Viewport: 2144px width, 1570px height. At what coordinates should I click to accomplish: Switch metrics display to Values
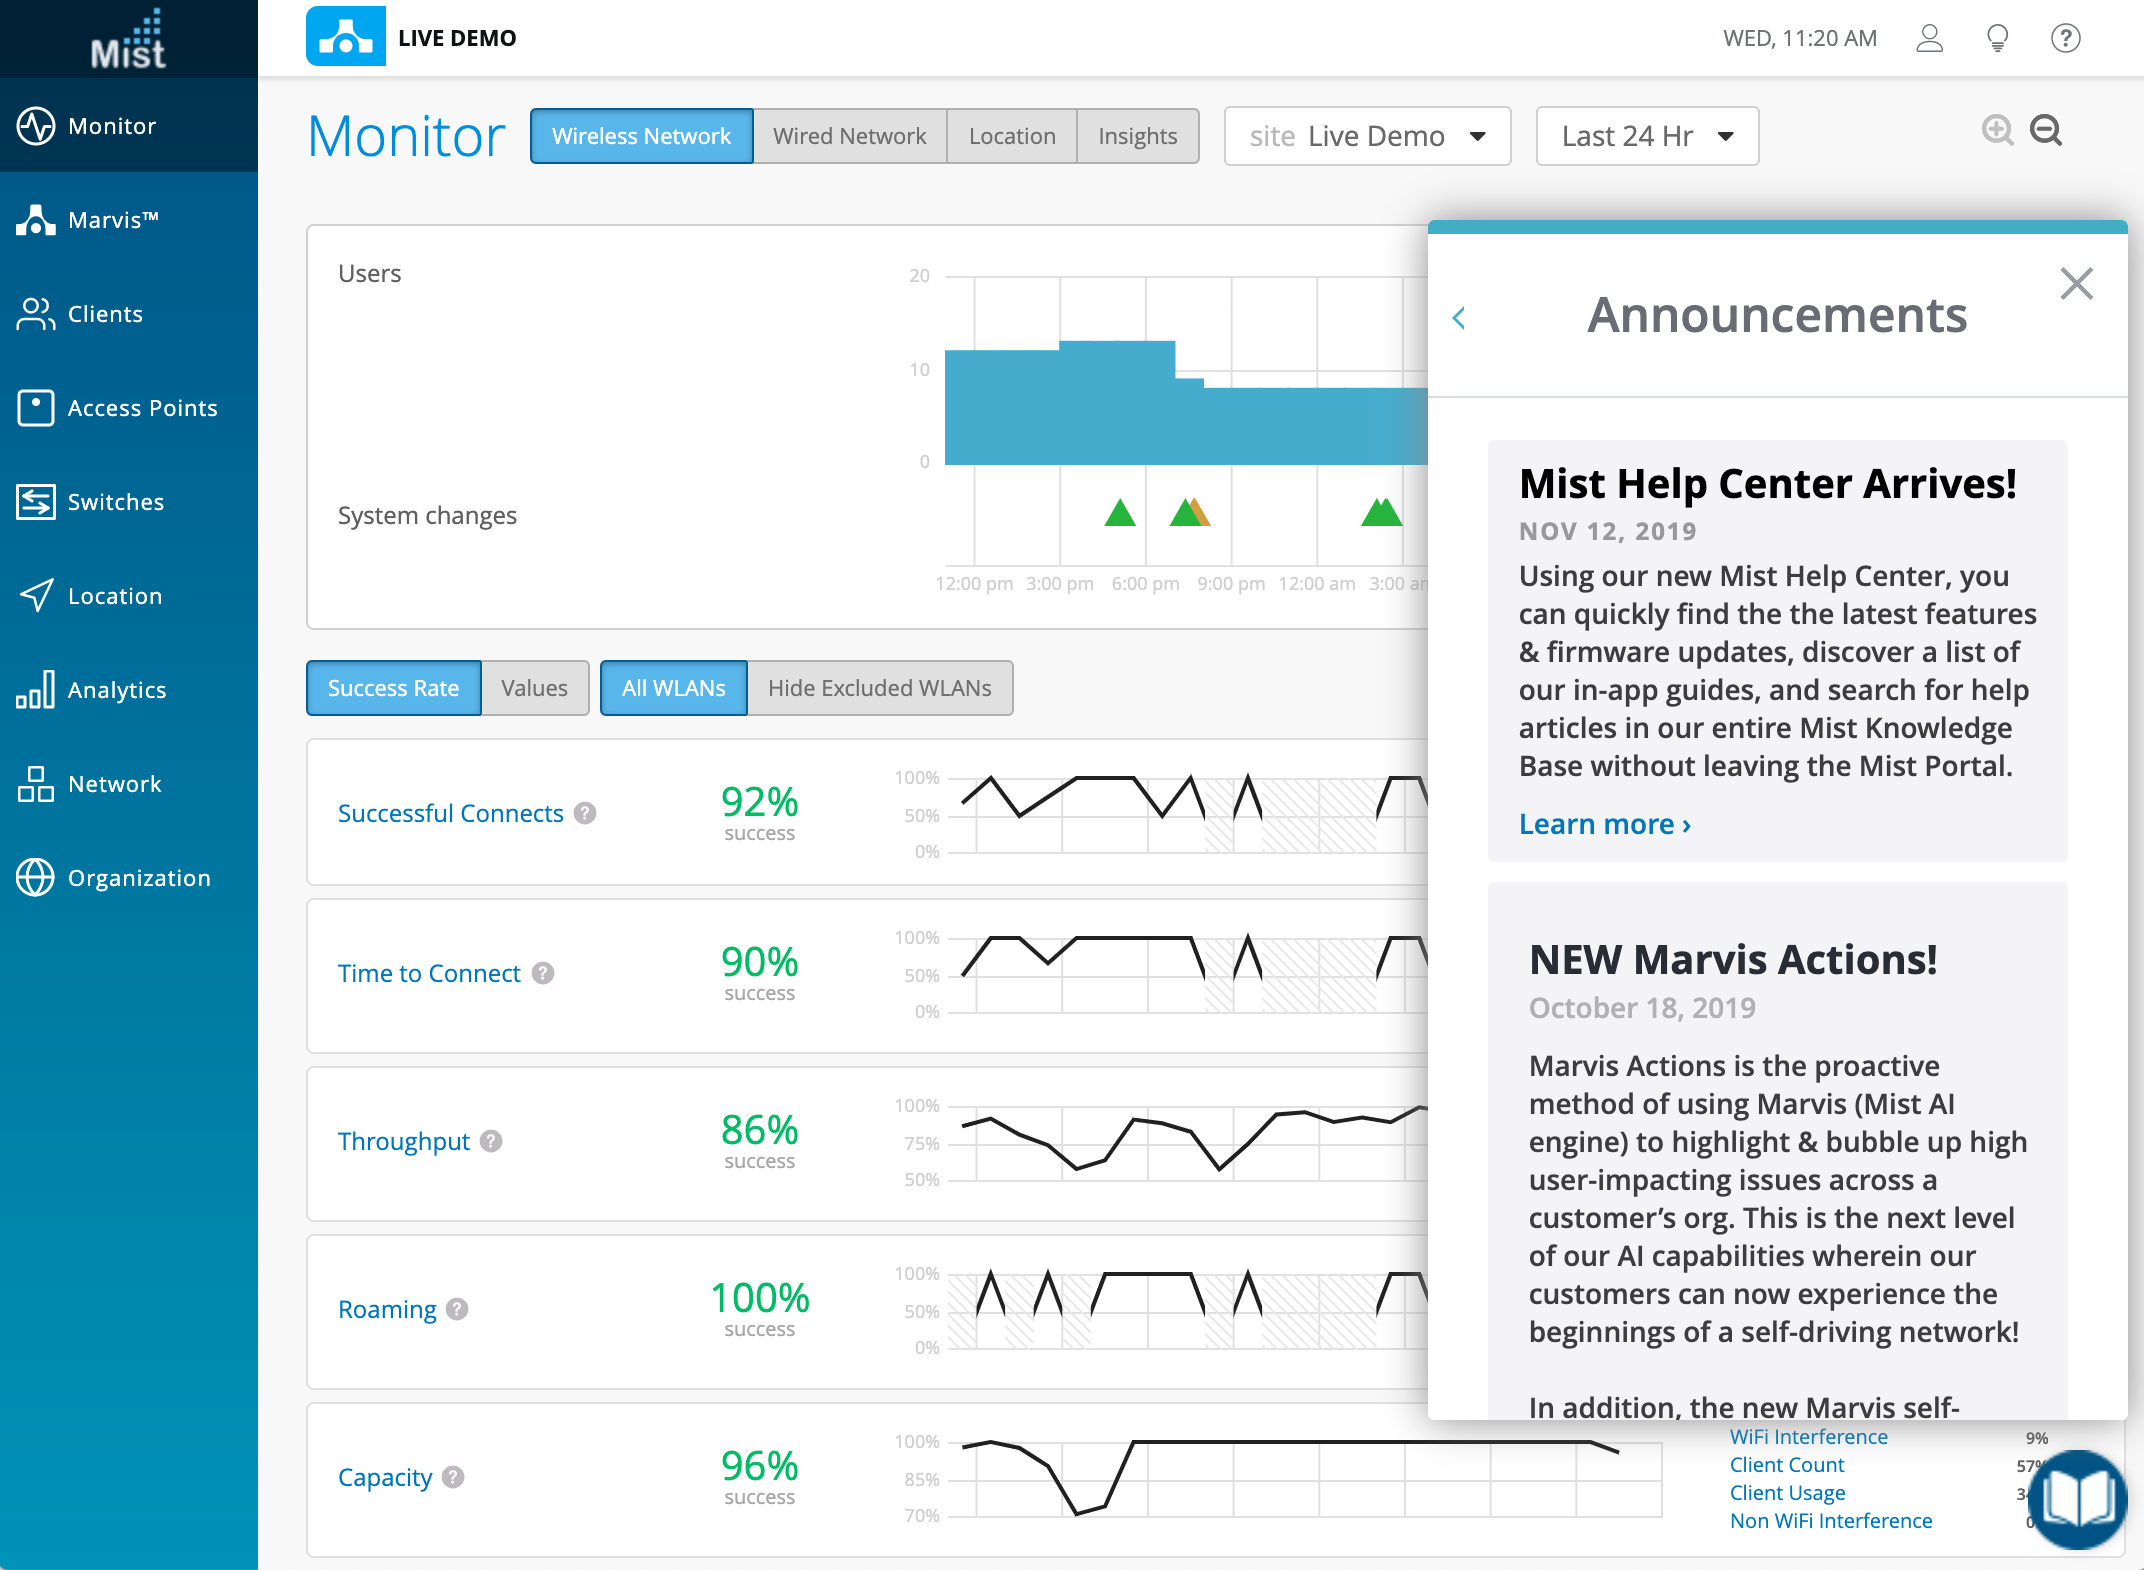click(x=534, y=688)
